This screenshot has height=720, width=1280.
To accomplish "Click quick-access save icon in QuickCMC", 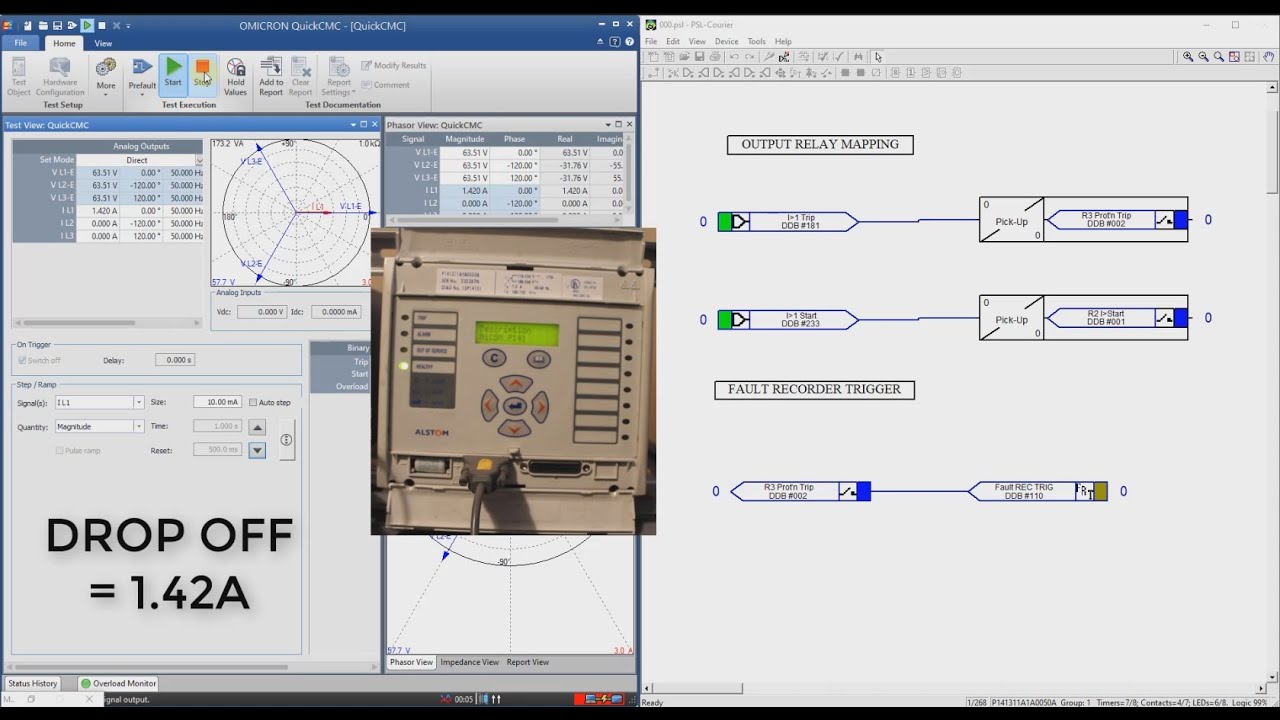I will tap(58, 25).
